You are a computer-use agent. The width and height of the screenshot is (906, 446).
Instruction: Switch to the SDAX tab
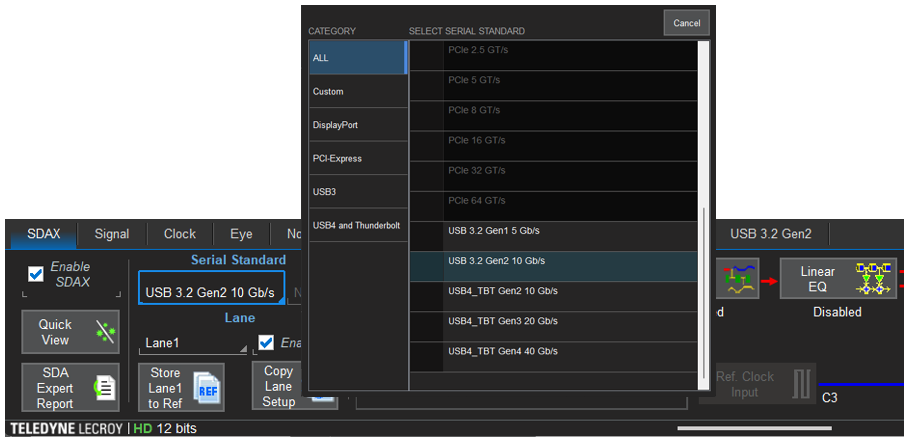point(44,234)
